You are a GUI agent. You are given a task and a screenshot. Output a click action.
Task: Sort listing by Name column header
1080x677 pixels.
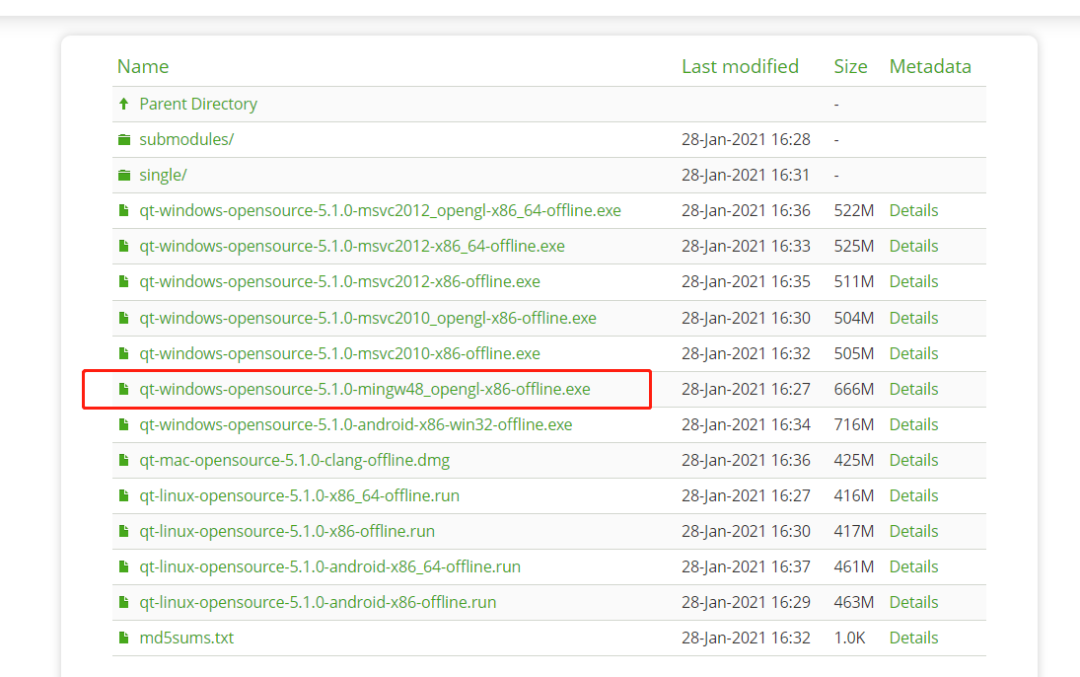click(x=143, y=66)
